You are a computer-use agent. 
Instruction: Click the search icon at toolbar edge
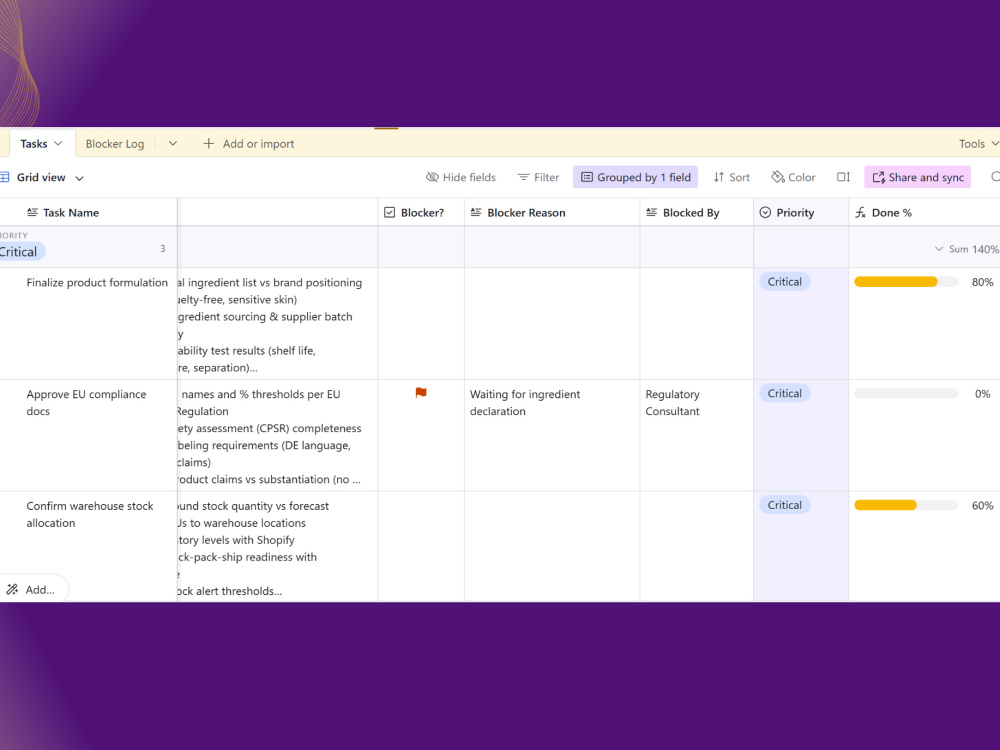point(995,177)
